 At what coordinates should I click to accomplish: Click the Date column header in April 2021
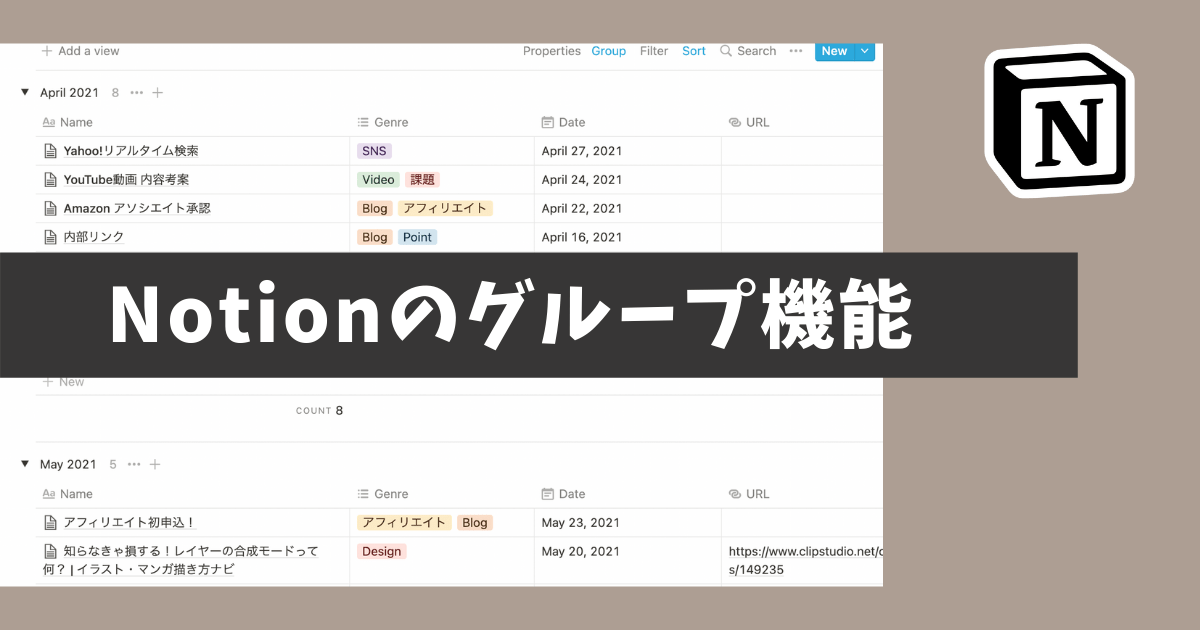pos(563,122)
